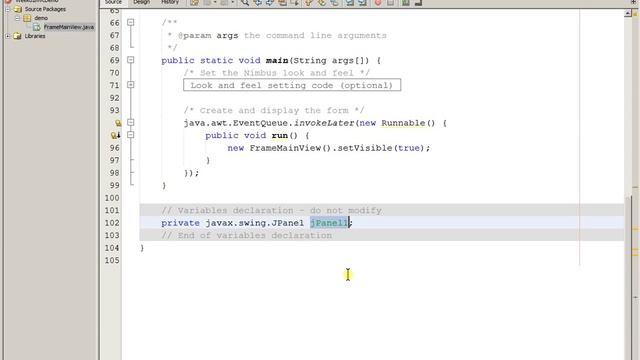This screenshot has height=360, width=640.
Task: Collapse the invokeLater Runnable fold
Action: 131,122
